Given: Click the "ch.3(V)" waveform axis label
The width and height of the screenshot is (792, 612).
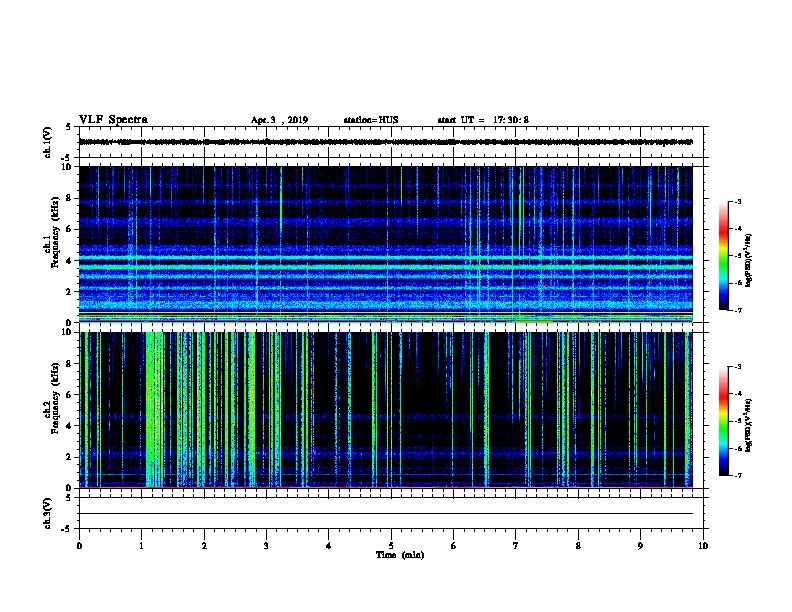Looking at the screenshot, I should click(x=47, y=513).
